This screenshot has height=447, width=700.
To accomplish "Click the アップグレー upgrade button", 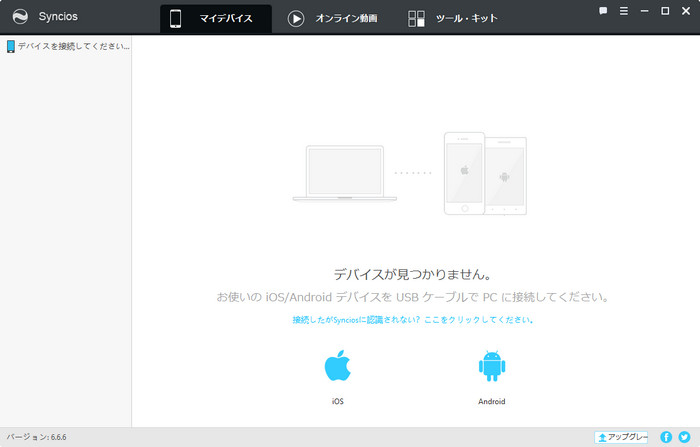I will point(621,437).
